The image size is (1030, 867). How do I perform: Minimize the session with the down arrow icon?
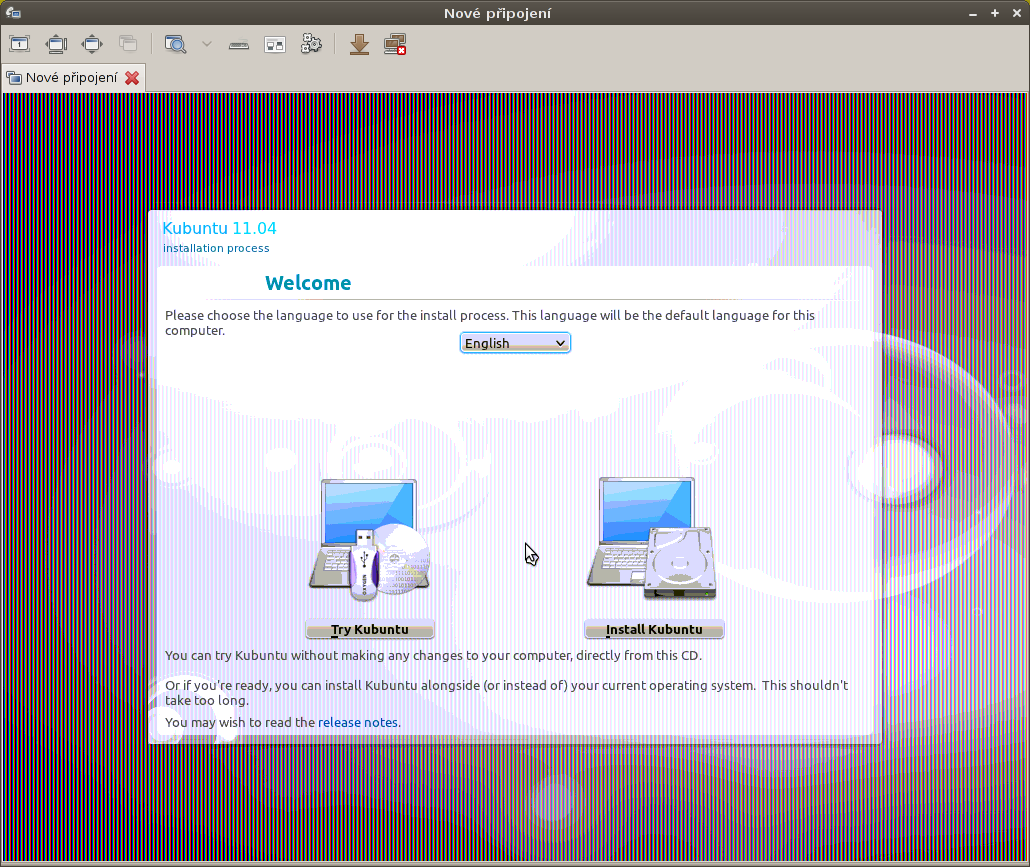(x=359, y=44)
